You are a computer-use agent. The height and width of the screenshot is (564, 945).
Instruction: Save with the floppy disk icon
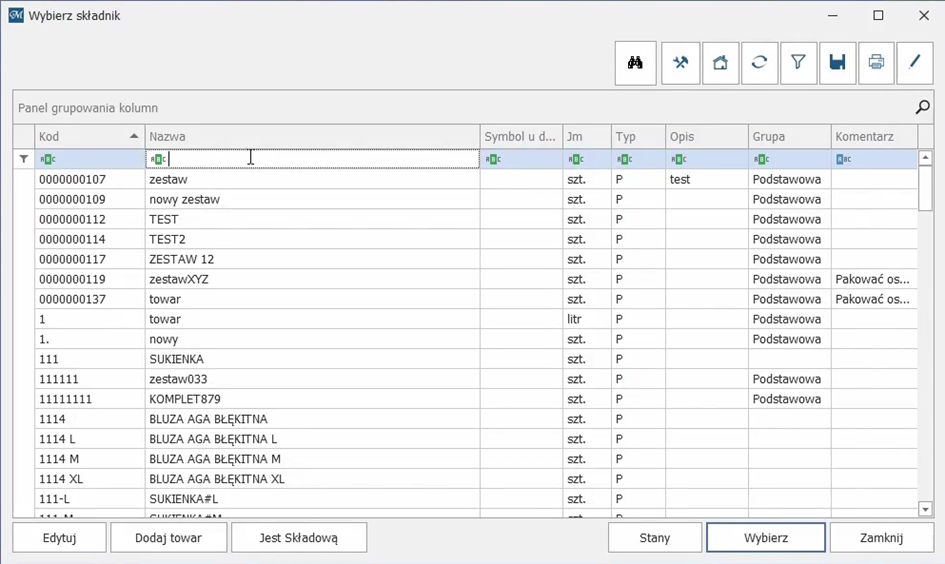click(x=837, y=62)
